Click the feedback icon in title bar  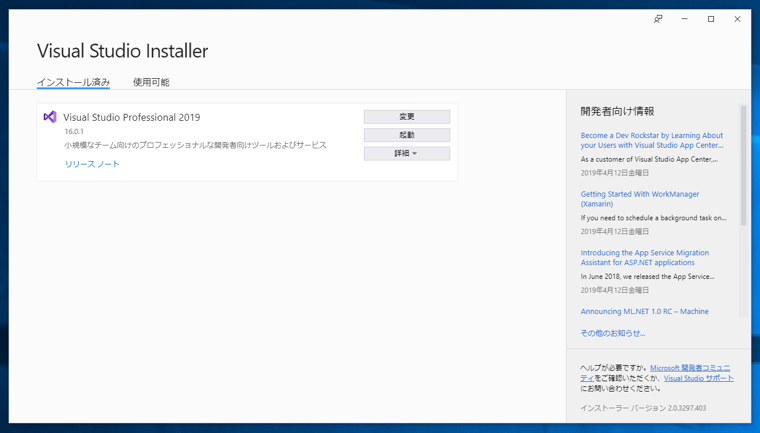coord(658,19)
